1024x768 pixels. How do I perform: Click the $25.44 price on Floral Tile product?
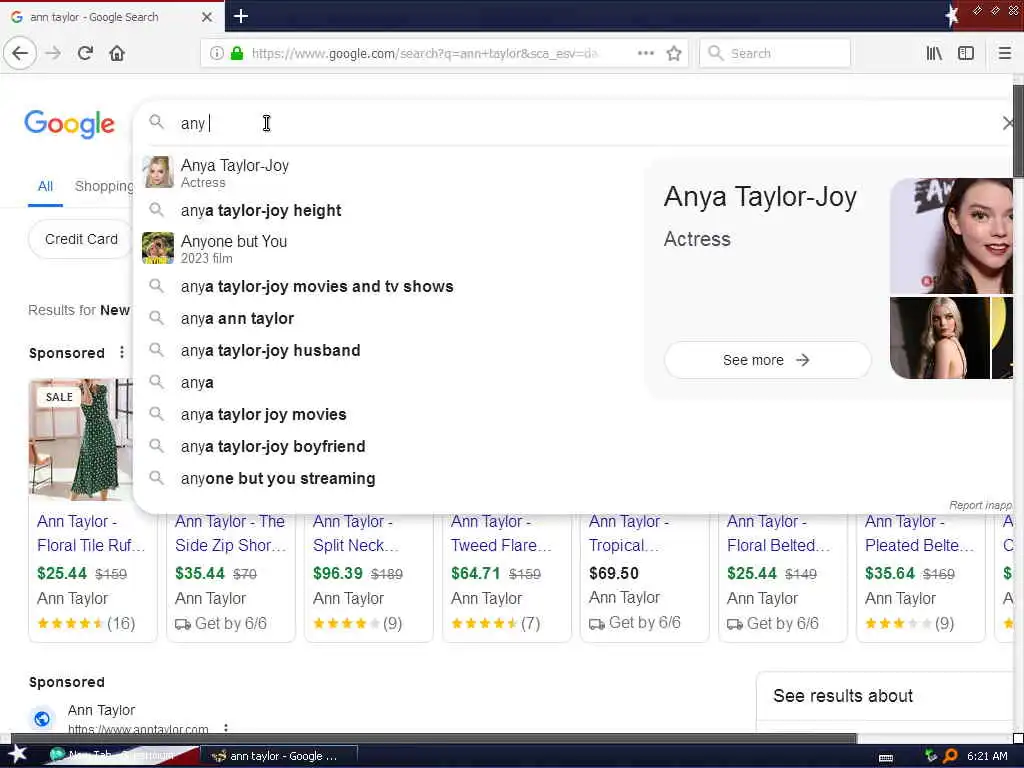pos(61,573)
